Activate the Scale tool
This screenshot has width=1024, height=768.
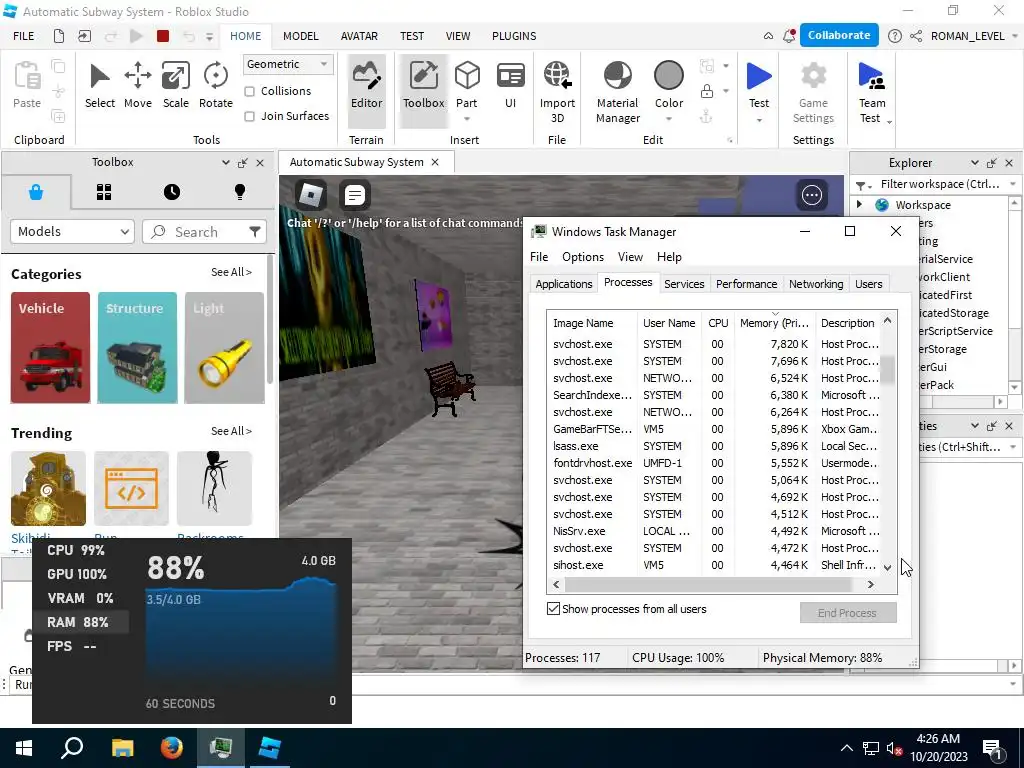tap(176, 85)
